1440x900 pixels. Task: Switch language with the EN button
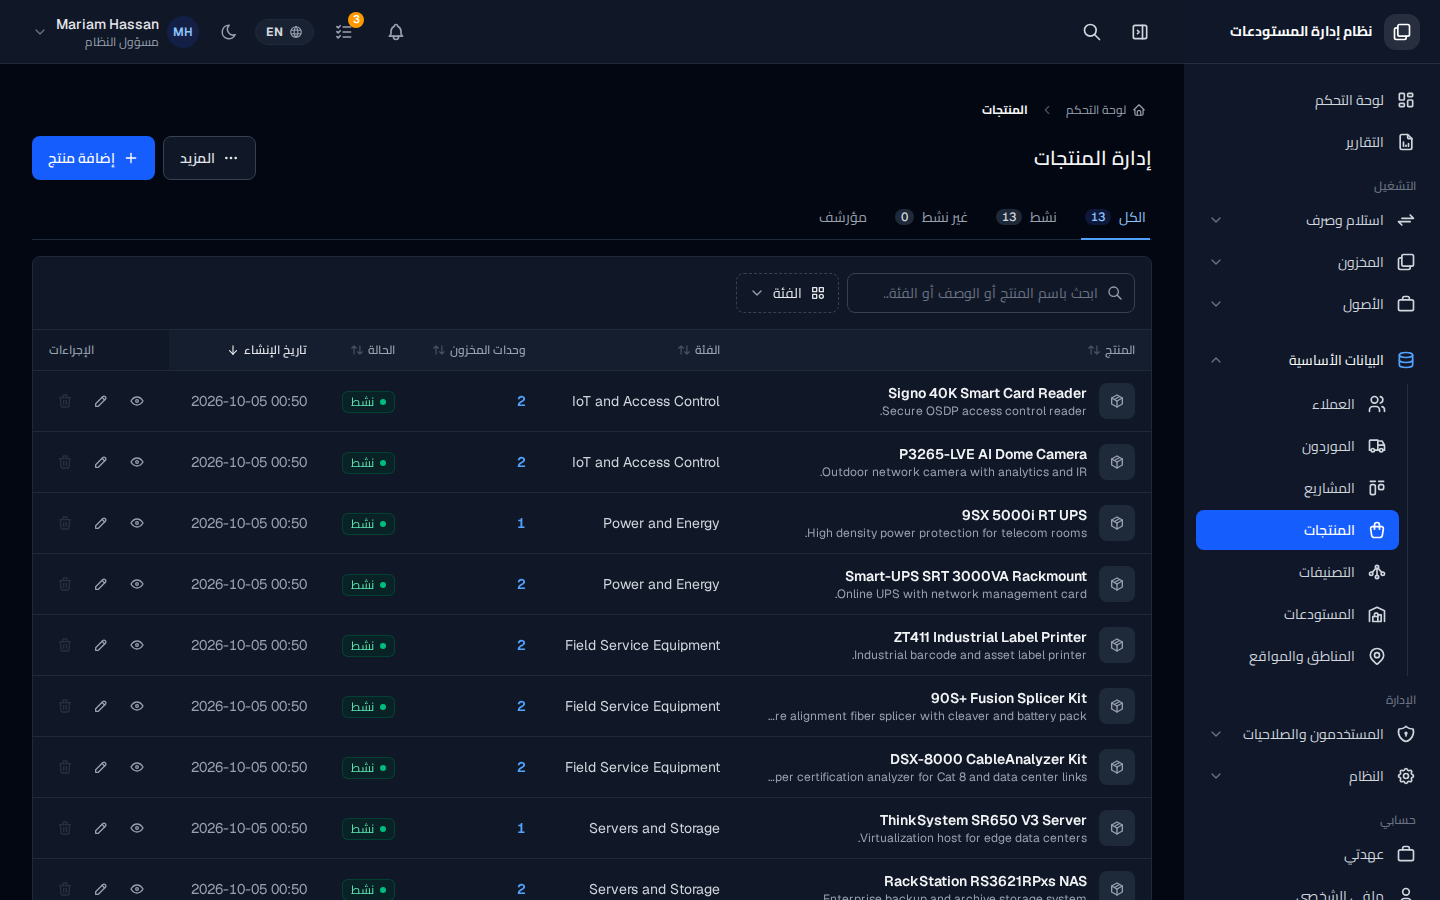coord(284,32)
